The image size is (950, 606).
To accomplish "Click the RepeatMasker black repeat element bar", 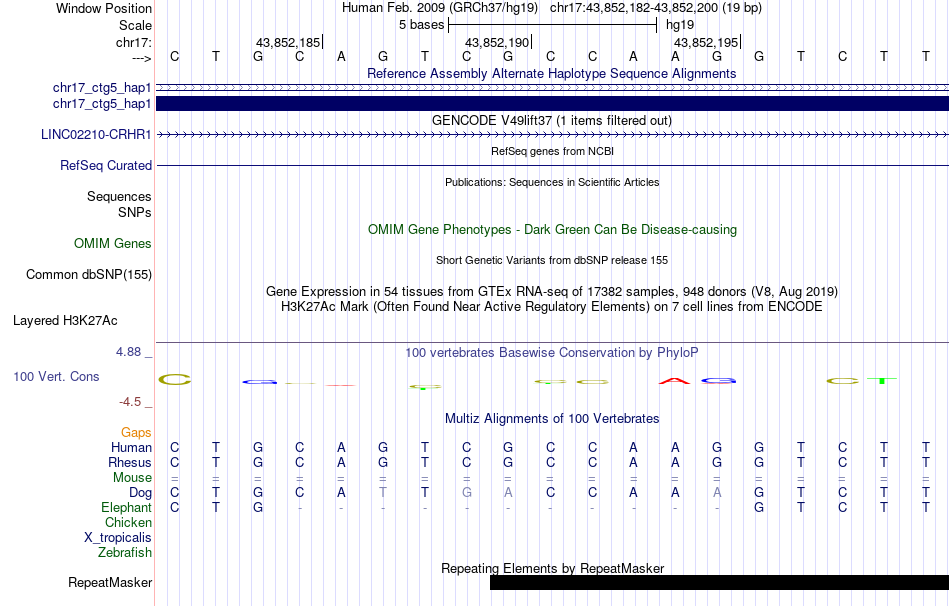I will pyautogui.click(x=719, y=582).
